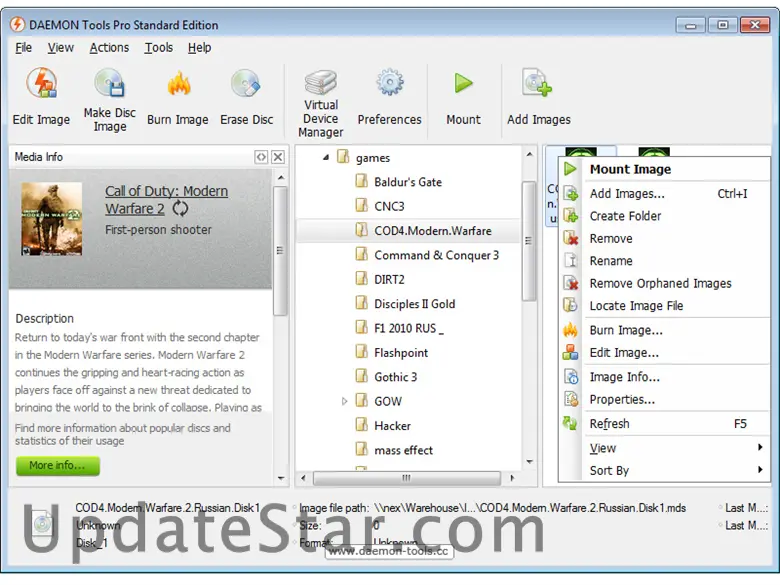Image resolution: width=780 pixels, height=585 pixels.
Task: Refresh the Call of Duty media info
Action: (x=180, y=208)
